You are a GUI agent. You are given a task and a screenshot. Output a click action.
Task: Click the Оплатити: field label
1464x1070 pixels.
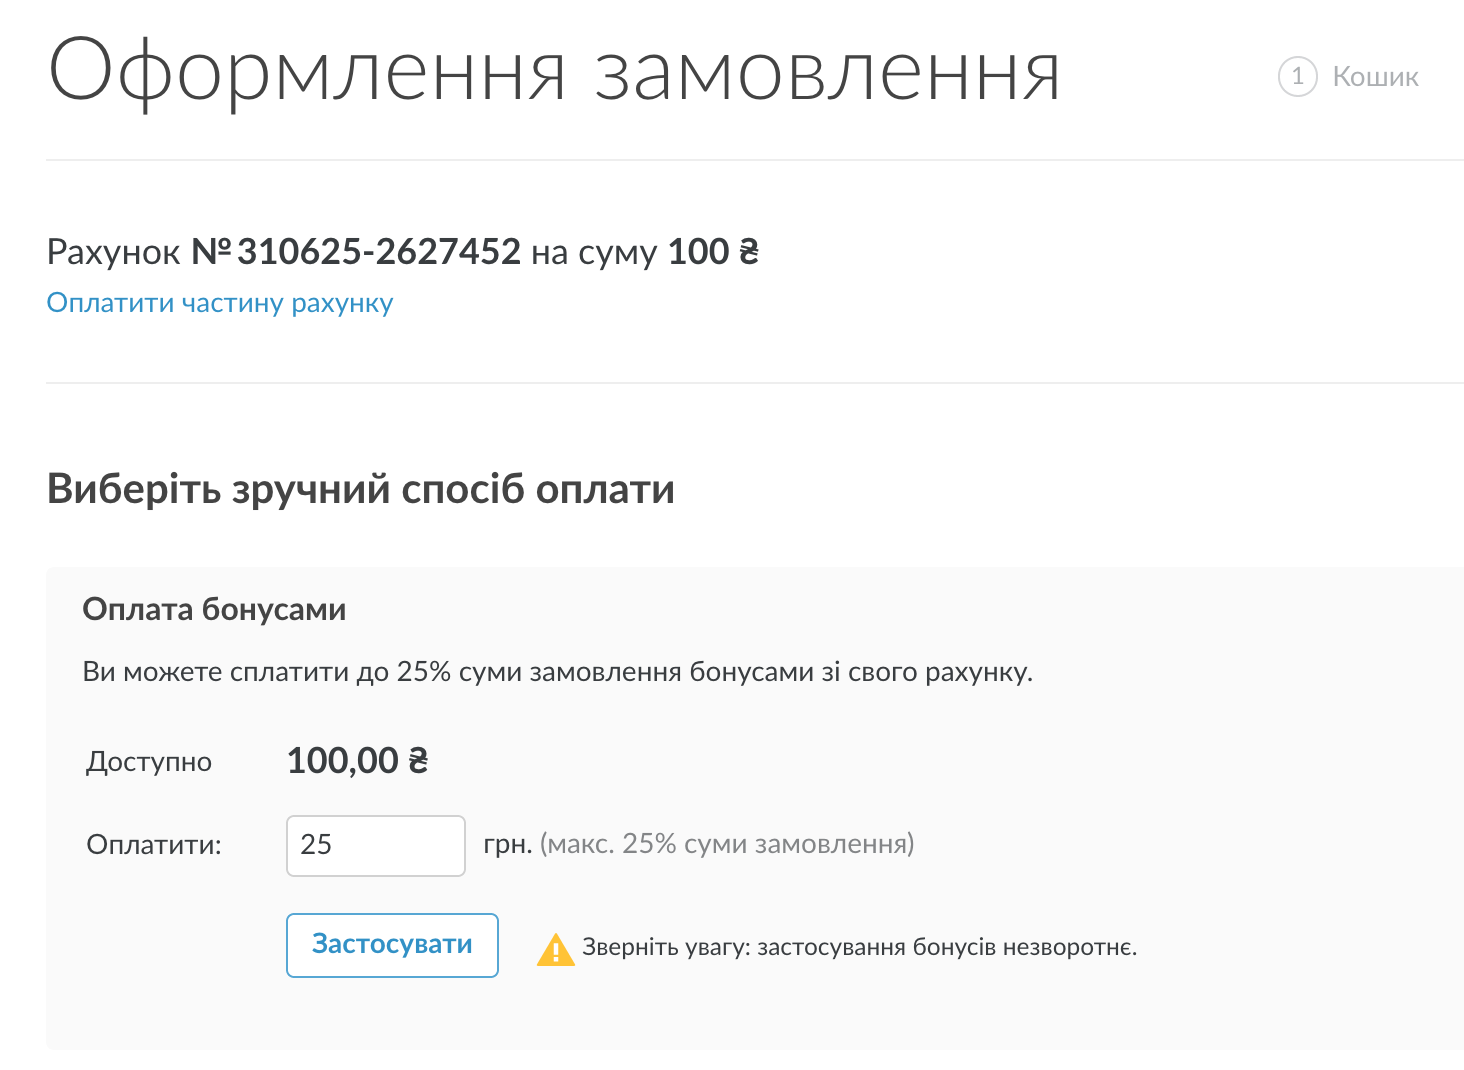click(154, 845)
